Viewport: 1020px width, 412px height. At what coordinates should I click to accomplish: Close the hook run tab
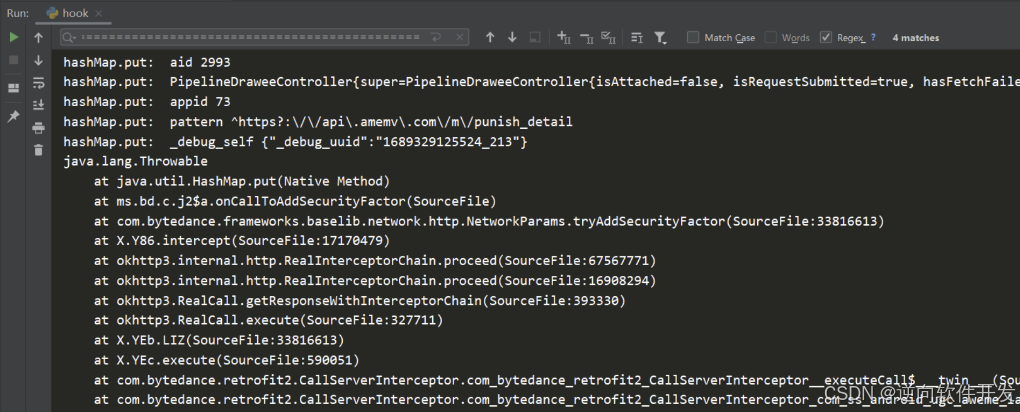tap(99, 13)
